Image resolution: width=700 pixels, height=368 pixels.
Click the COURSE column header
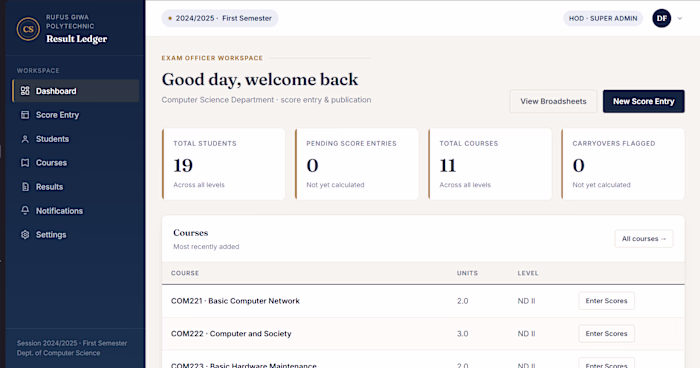tap(185, 273)
